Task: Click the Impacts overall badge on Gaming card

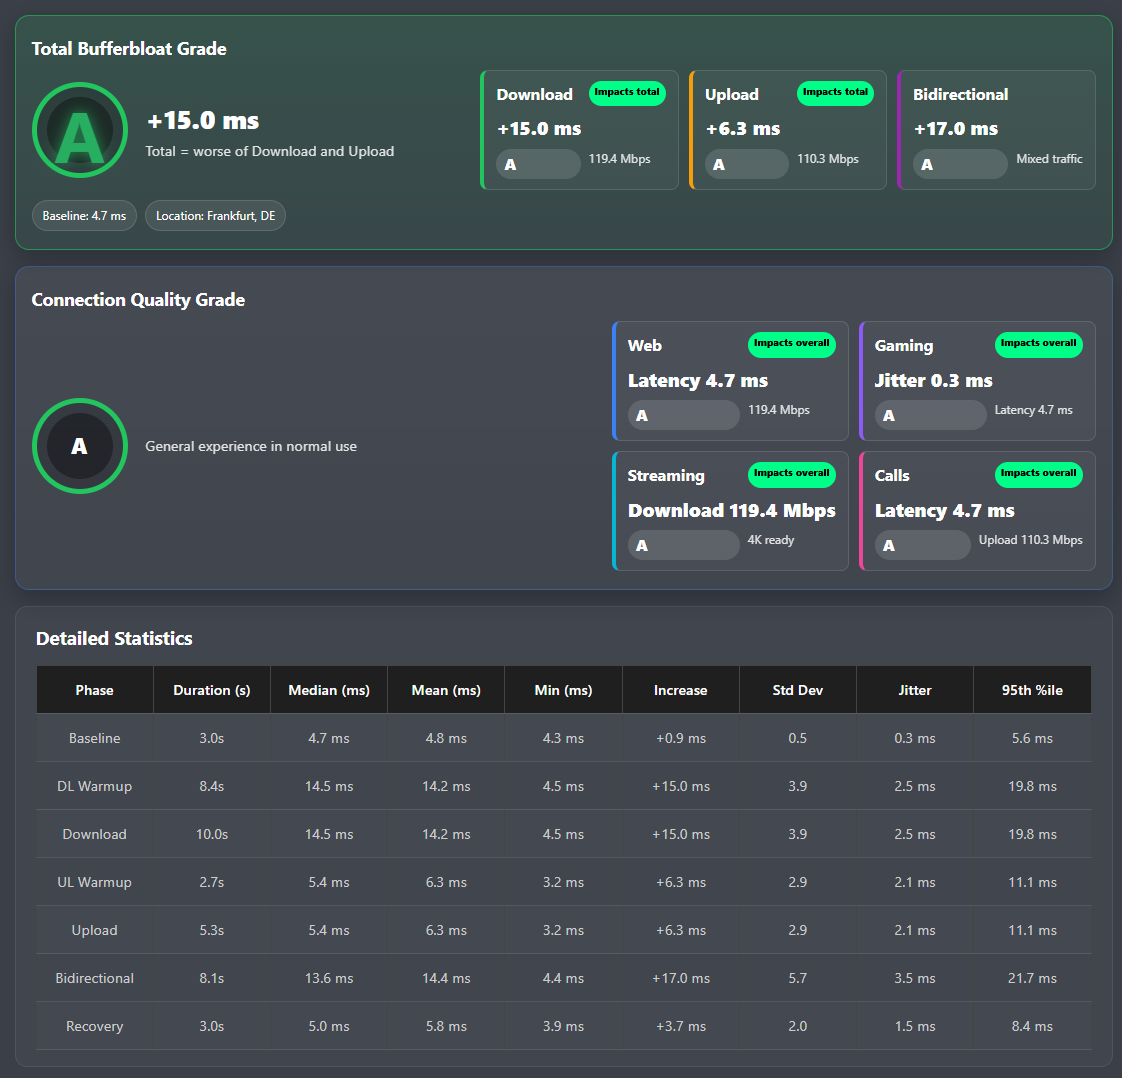Action: [x=1038, y=344]
